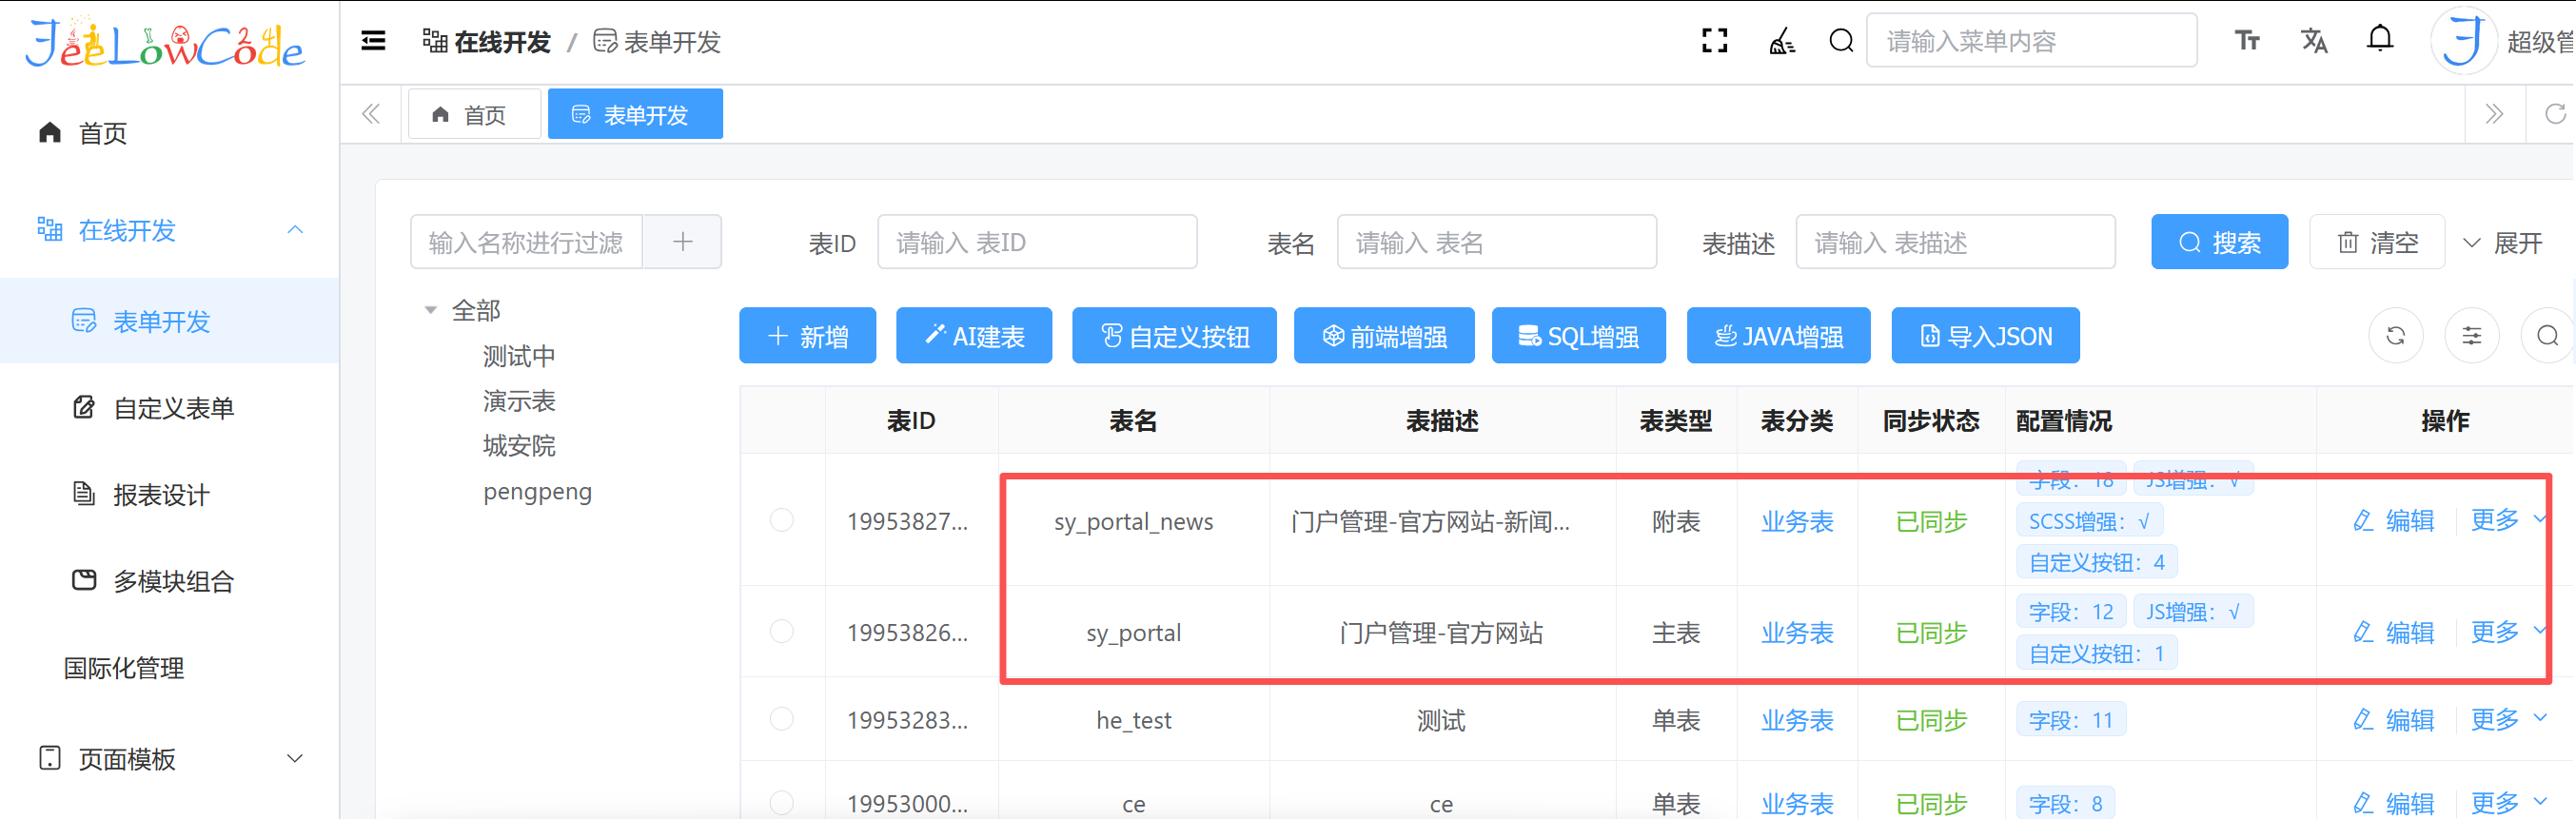Click the 导入JSON button
The image size is (2576, 819).
click(x=1985, y=336)
